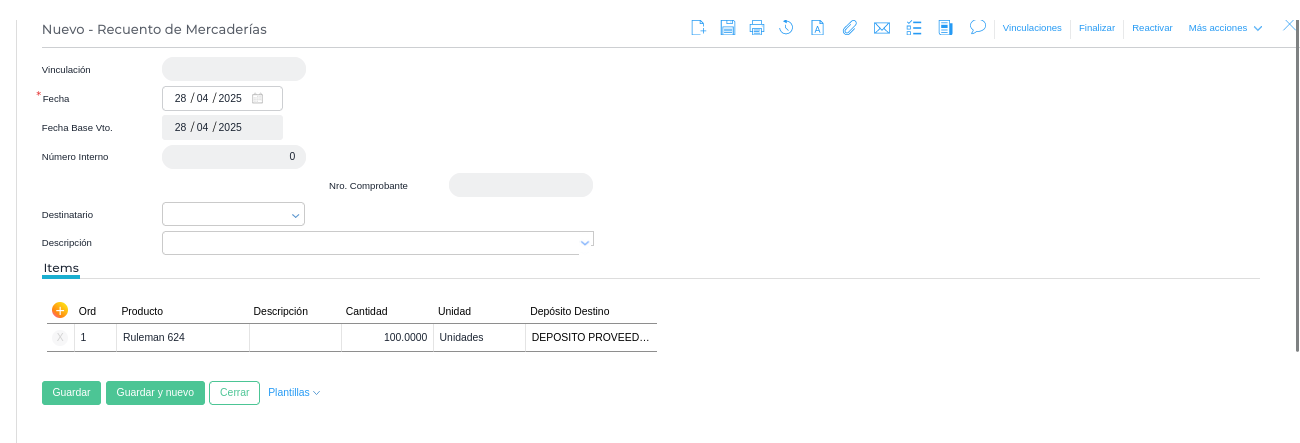Image resolution: width=1300 pixels, height=443 pixels.
Task: Click the Producto column header
Action: coord(142,311)
